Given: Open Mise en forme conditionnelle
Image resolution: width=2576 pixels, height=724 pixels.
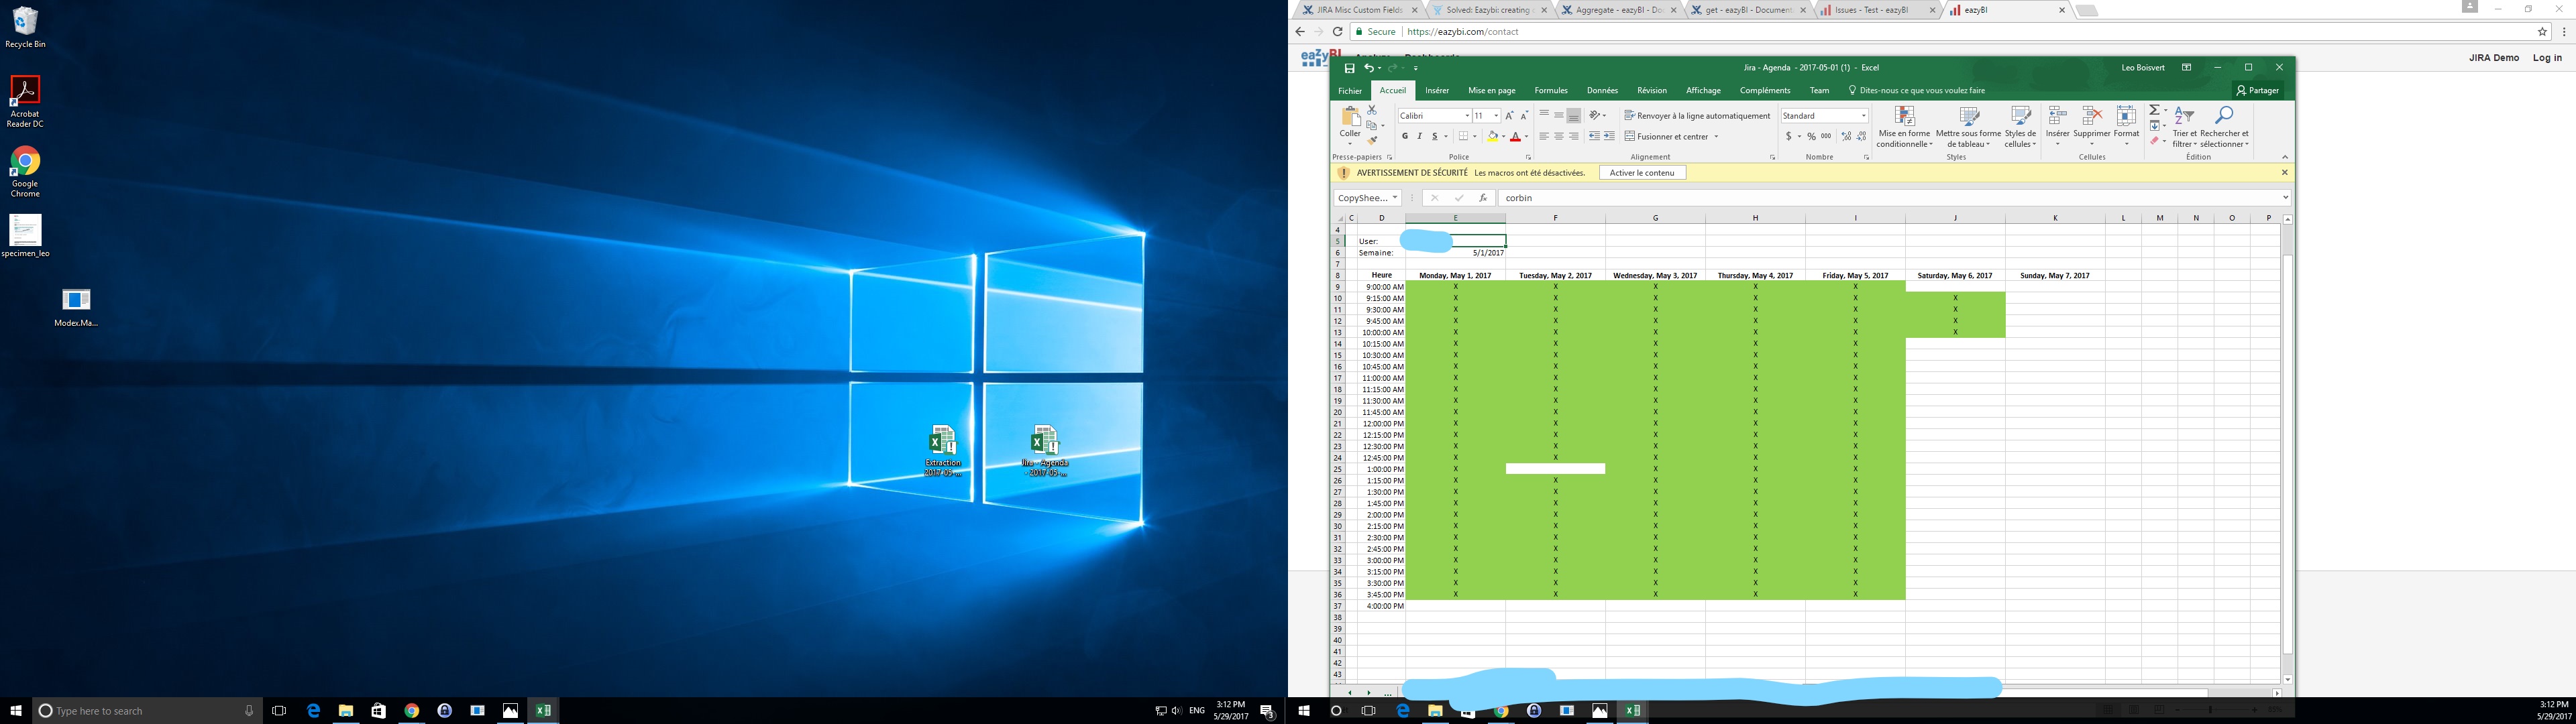Looking at the screenshot, I should click(x=1904, y=127).
